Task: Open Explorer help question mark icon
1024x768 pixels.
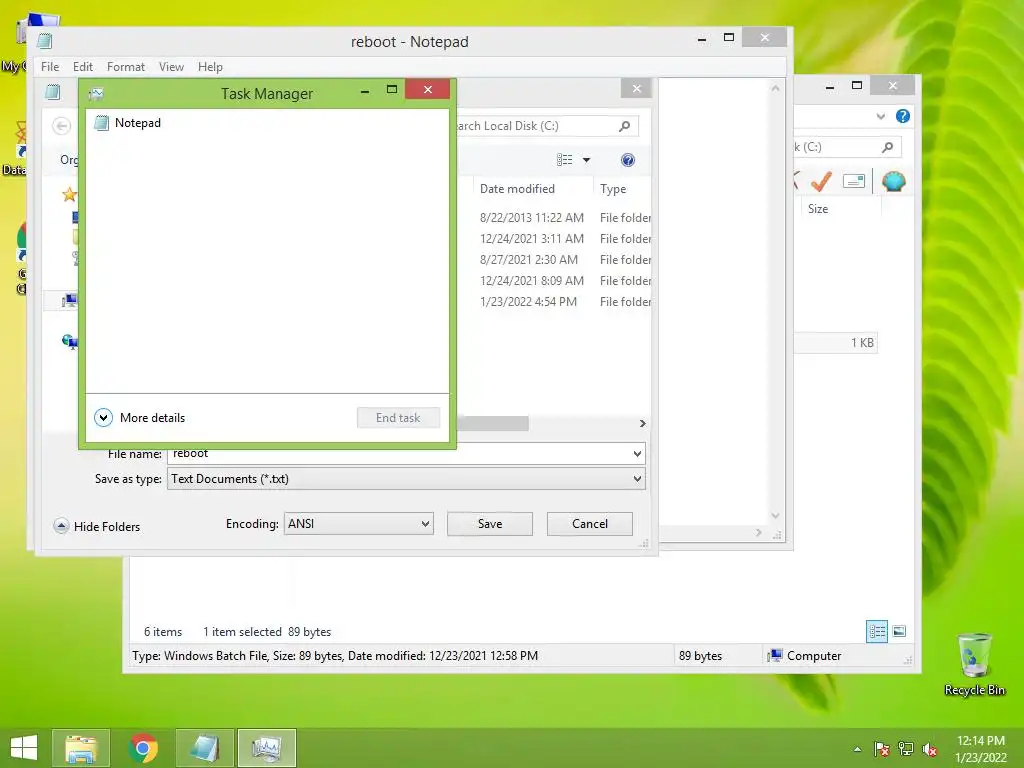Action: [x=903, y=116]
